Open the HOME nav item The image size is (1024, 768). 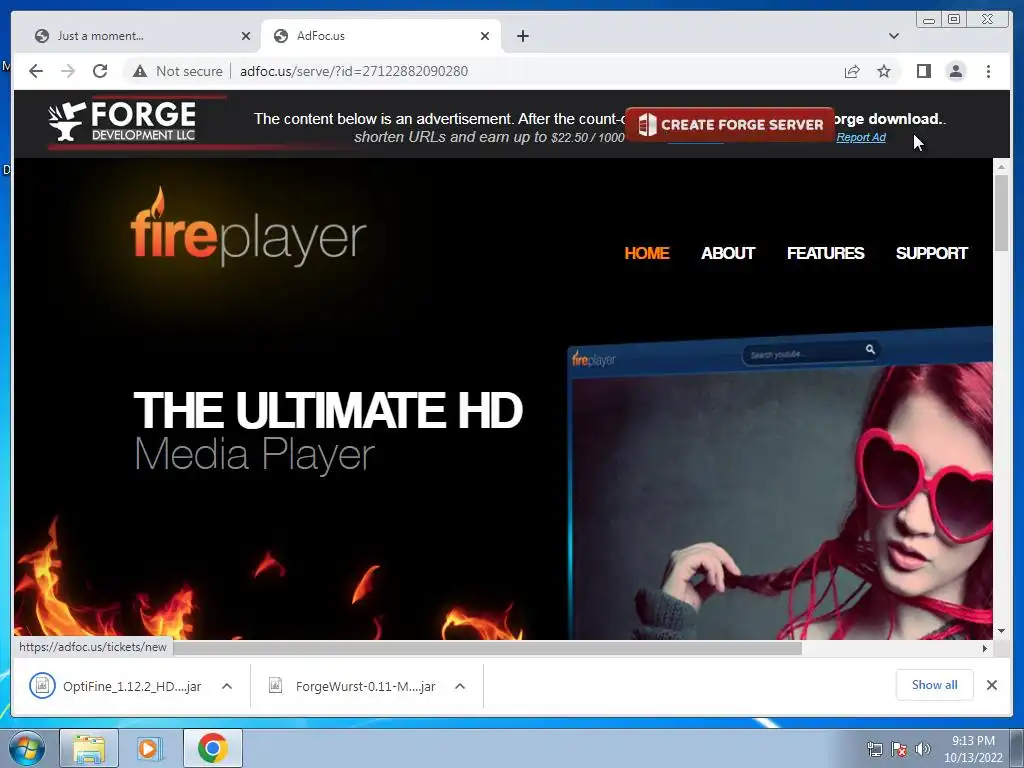click(647, 253)
